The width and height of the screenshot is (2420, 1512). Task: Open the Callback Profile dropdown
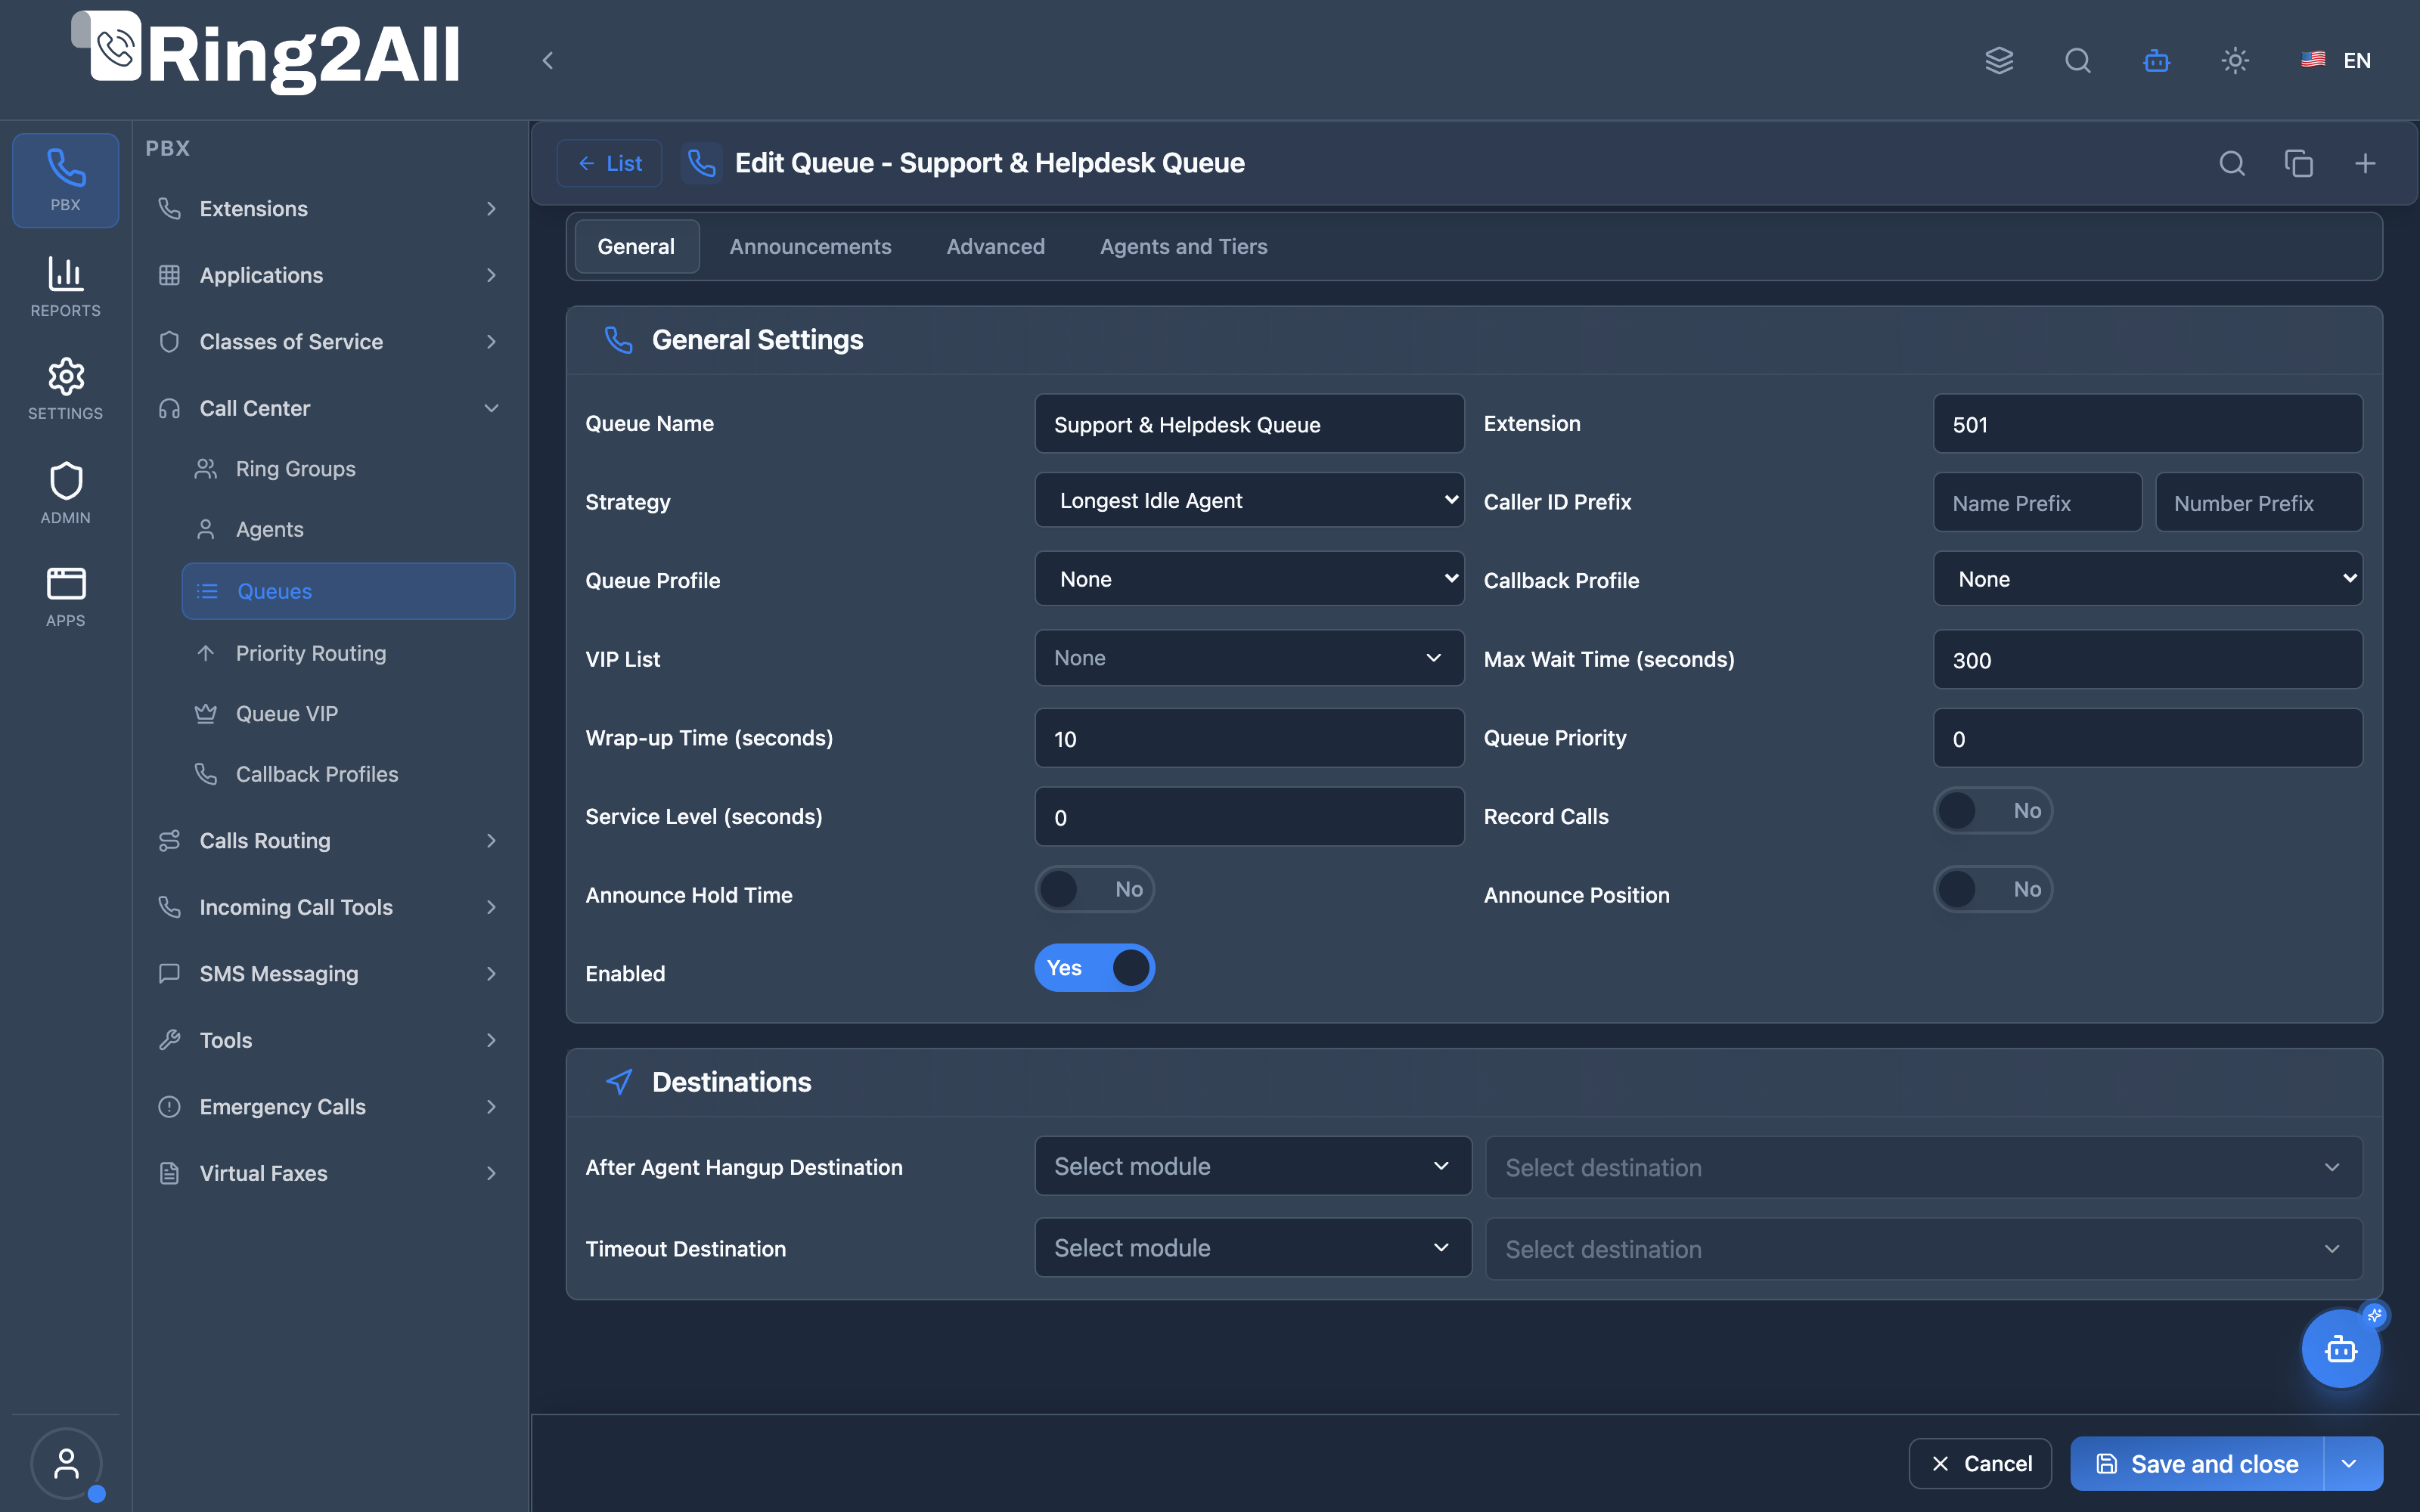pos(2147,579)
